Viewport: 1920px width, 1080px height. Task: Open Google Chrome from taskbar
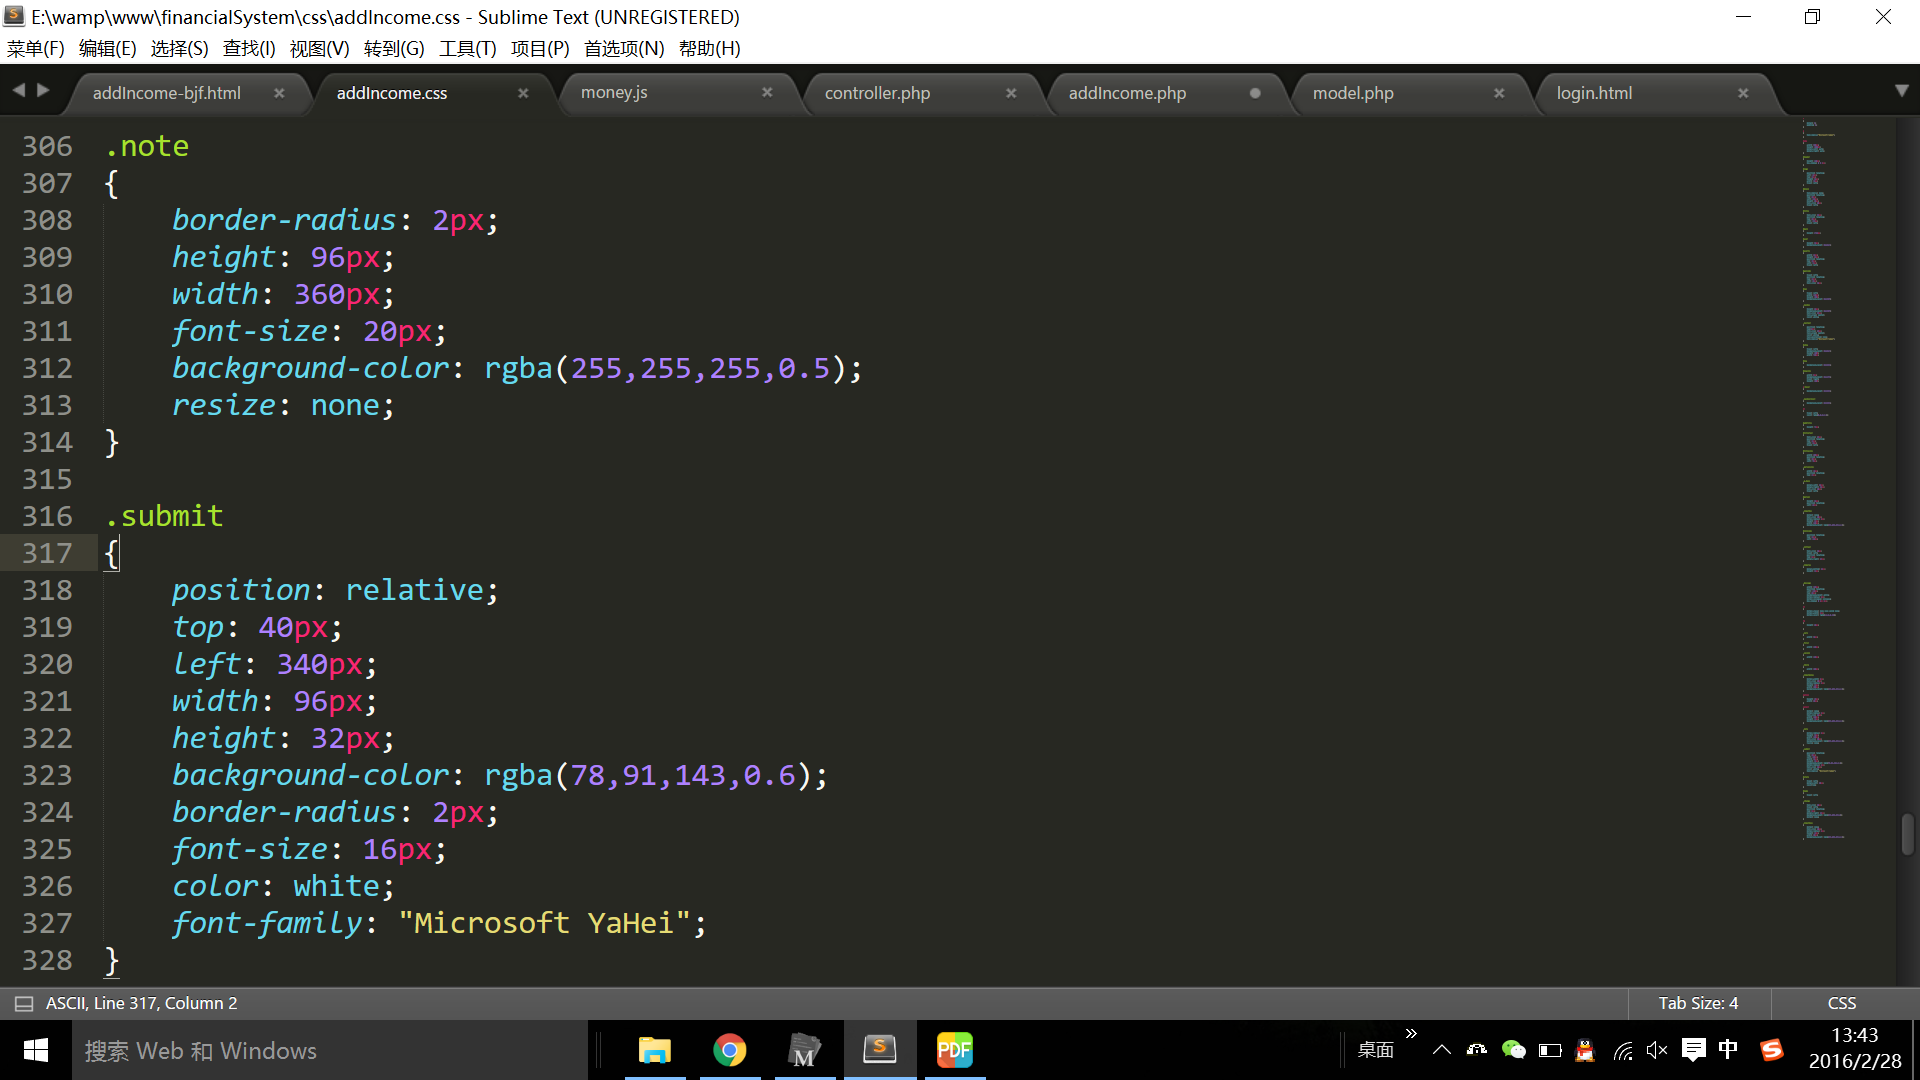730,1050
